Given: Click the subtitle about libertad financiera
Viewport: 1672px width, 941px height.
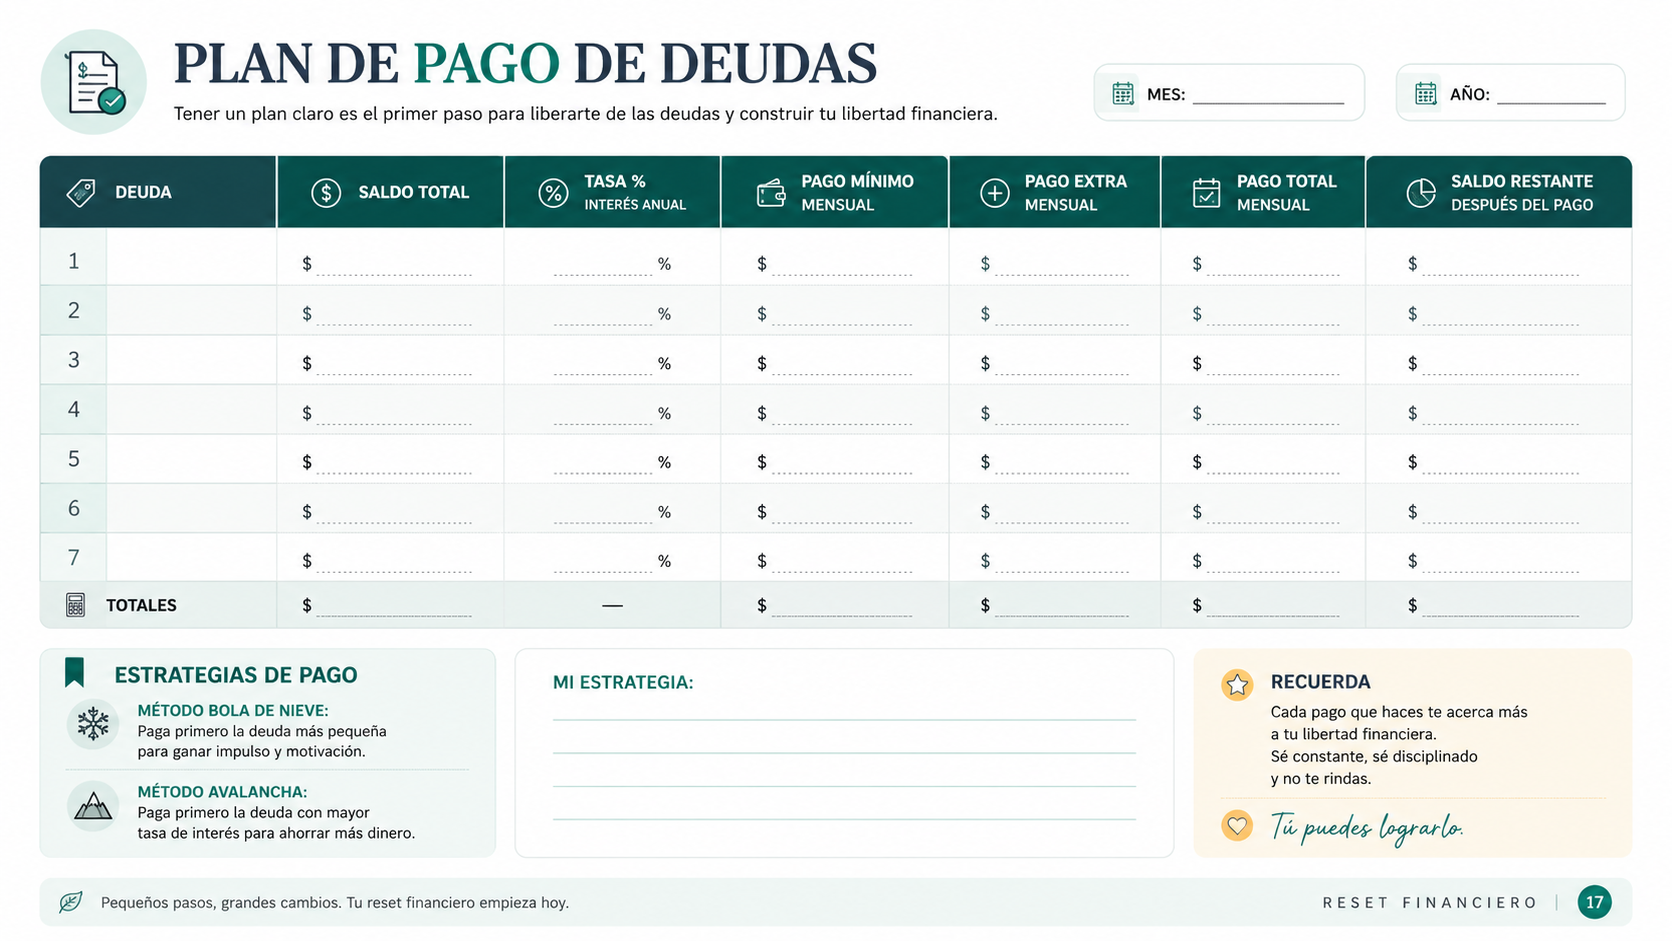Looking at the screenshot, I should 585,114.
